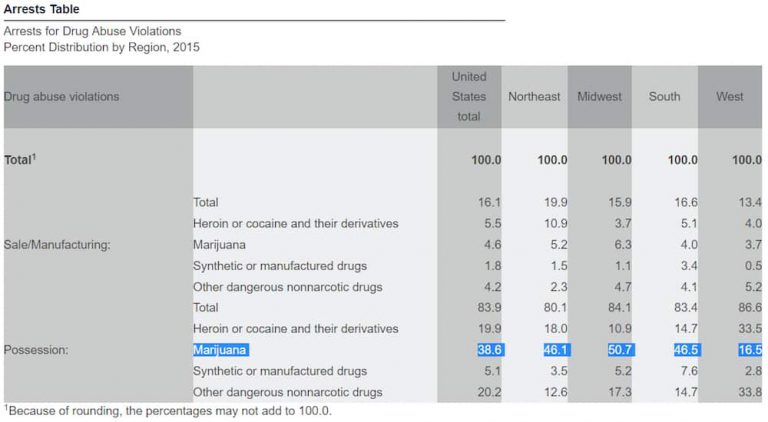
Task: Click the highlighted "Marijuana" possession label
Action: (x=219, y=350)
